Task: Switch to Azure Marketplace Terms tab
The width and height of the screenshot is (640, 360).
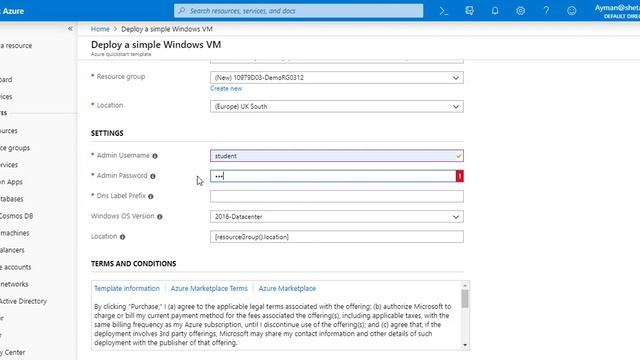Action: coord(209,288)
